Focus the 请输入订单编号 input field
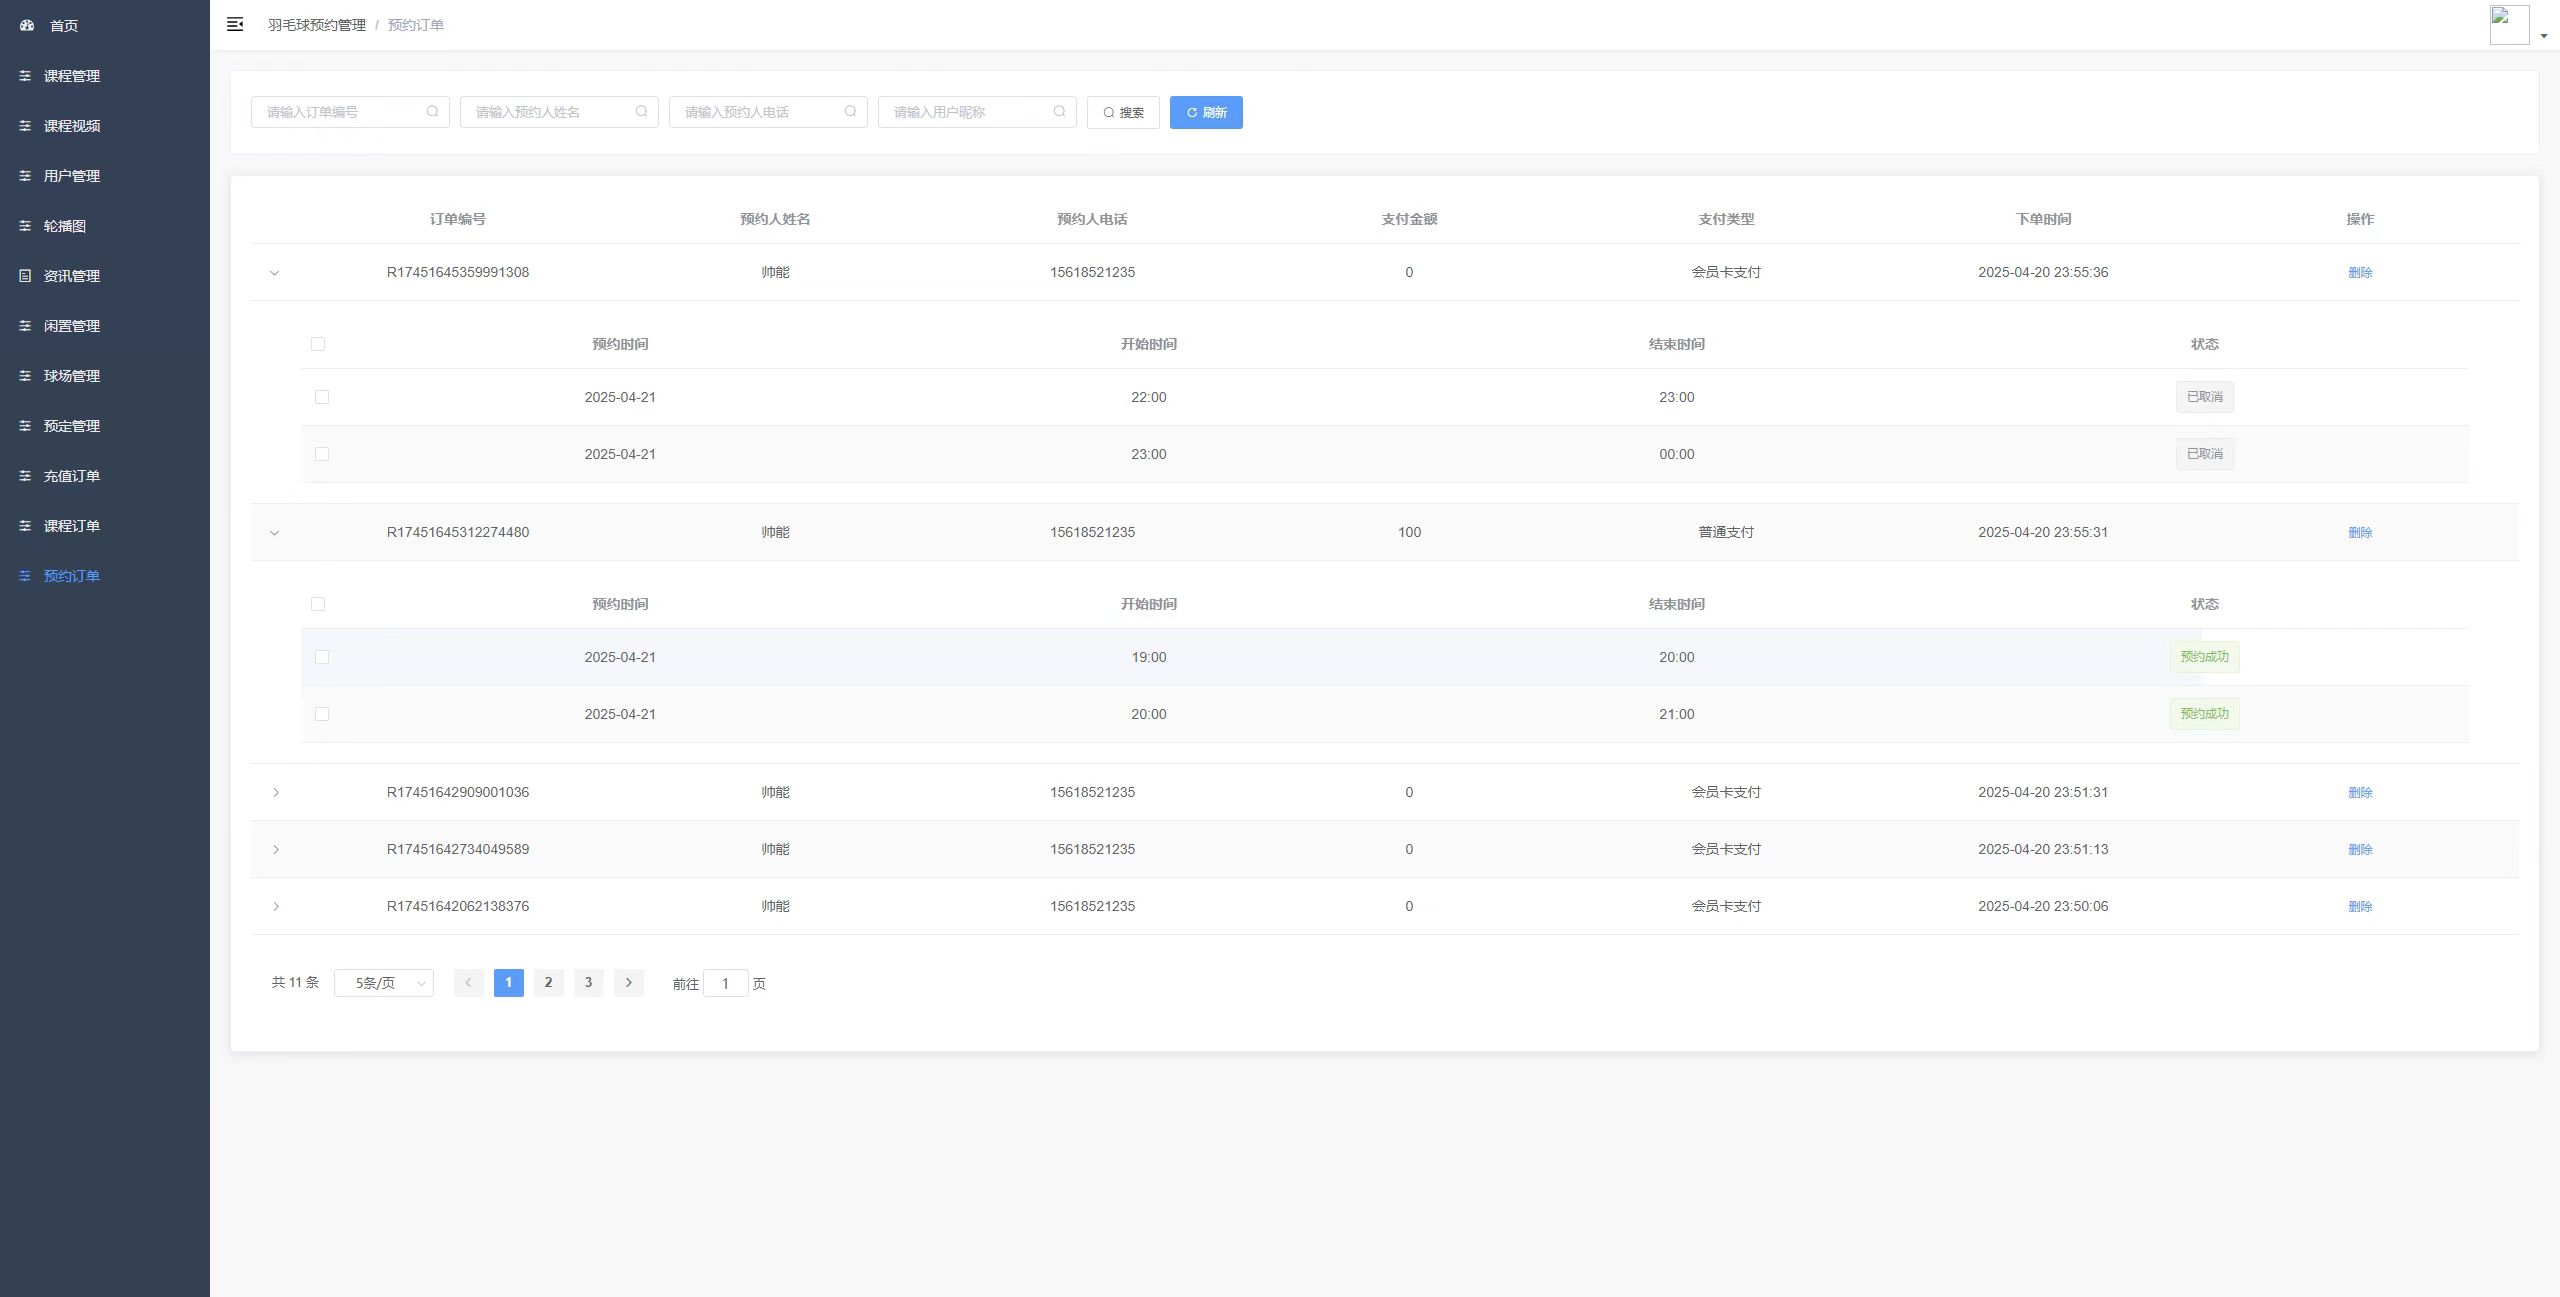 (350, 112)
